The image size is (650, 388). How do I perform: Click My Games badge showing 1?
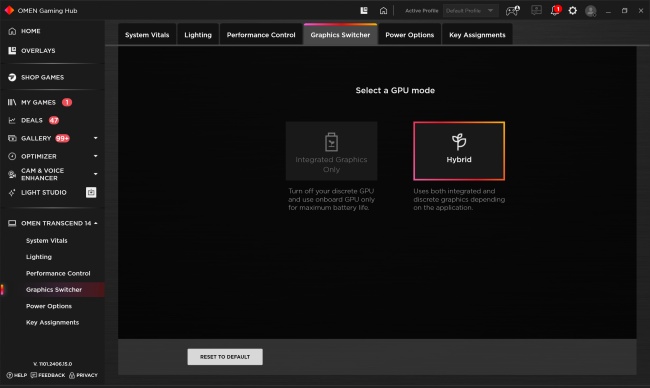pos(67,102)
